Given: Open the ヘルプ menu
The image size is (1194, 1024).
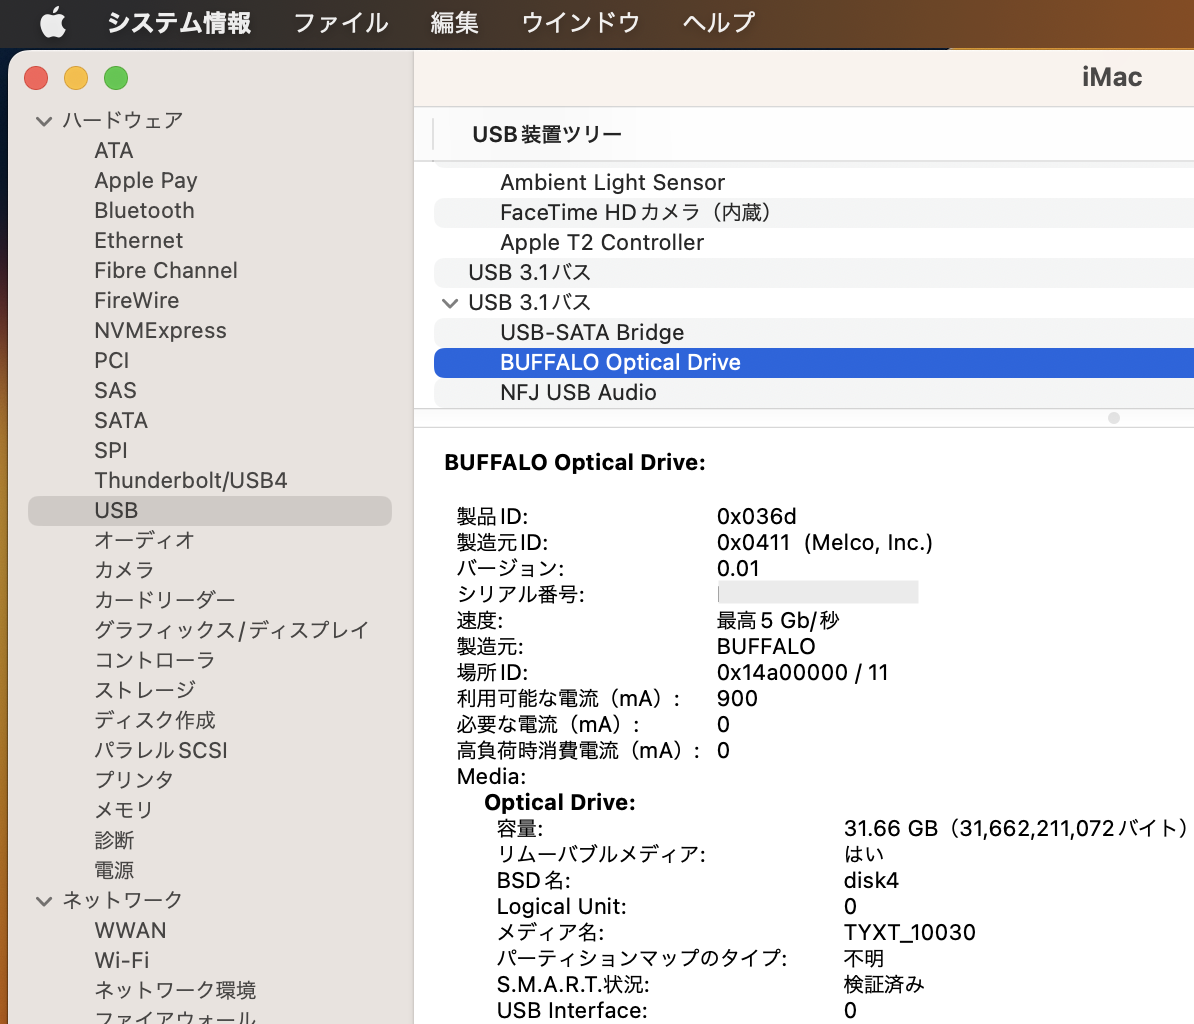Looking at the screenshot, I should pos(718,23).
